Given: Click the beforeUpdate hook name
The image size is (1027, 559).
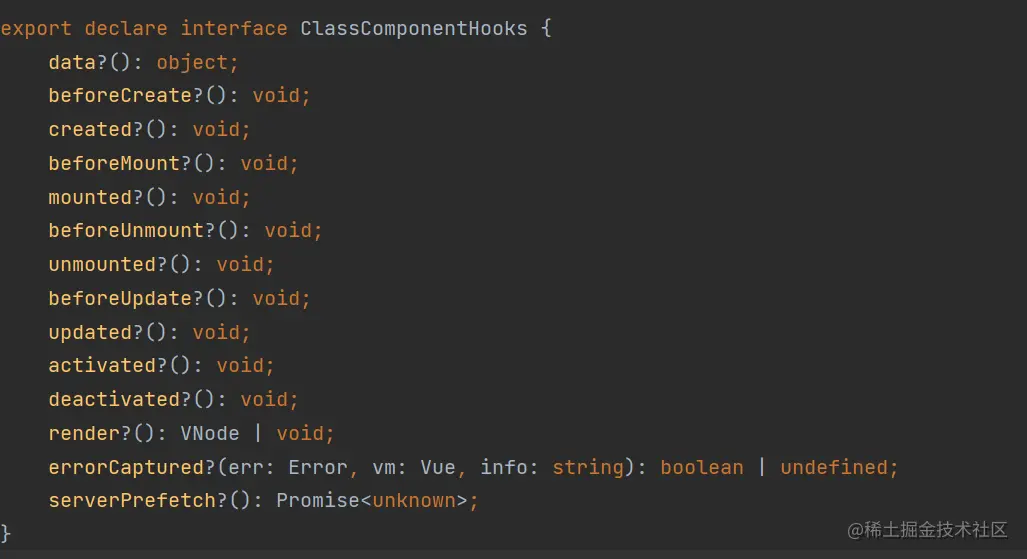Looking at the screenshot, I should (x=120, y=299).
